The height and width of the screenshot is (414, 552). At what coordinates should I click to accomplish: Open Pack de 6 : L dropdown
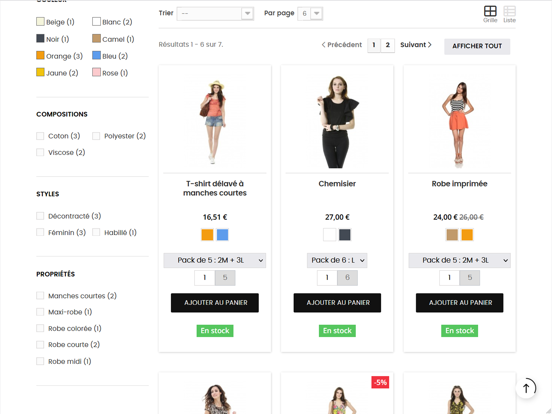tap(337, 261)
